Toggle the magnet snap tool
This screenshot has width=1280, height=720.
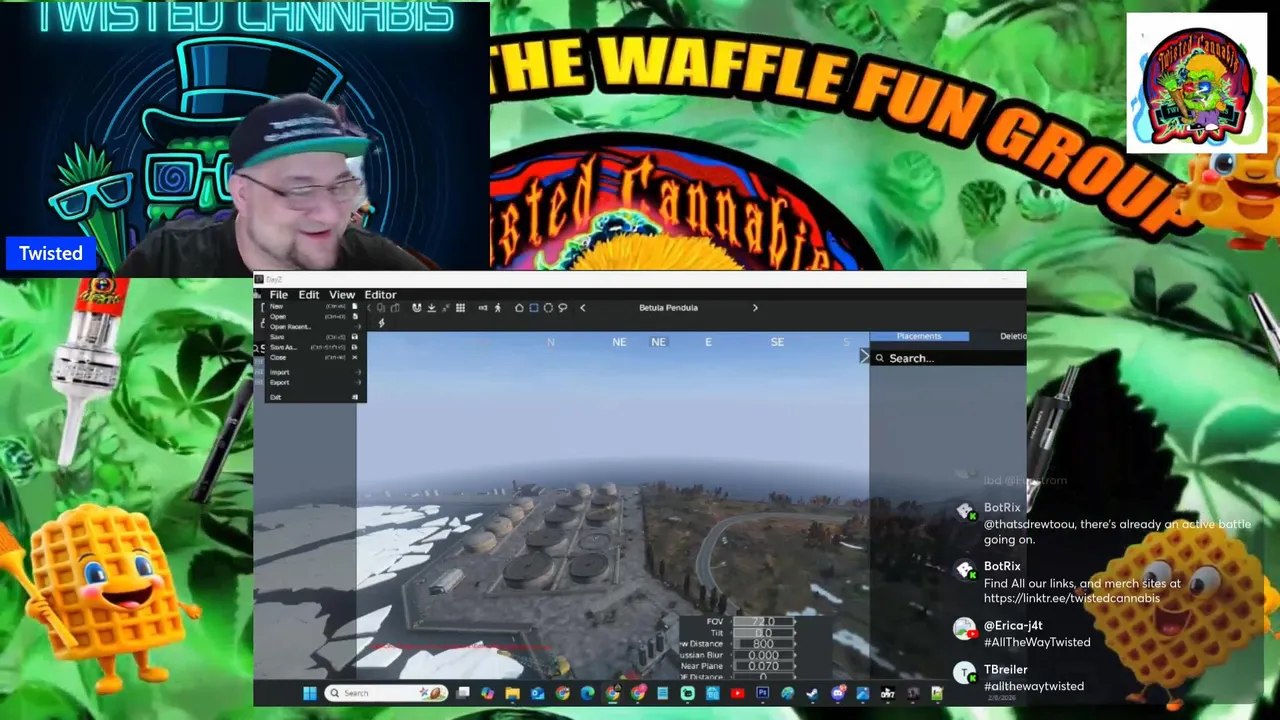click(x=417, y=308)
